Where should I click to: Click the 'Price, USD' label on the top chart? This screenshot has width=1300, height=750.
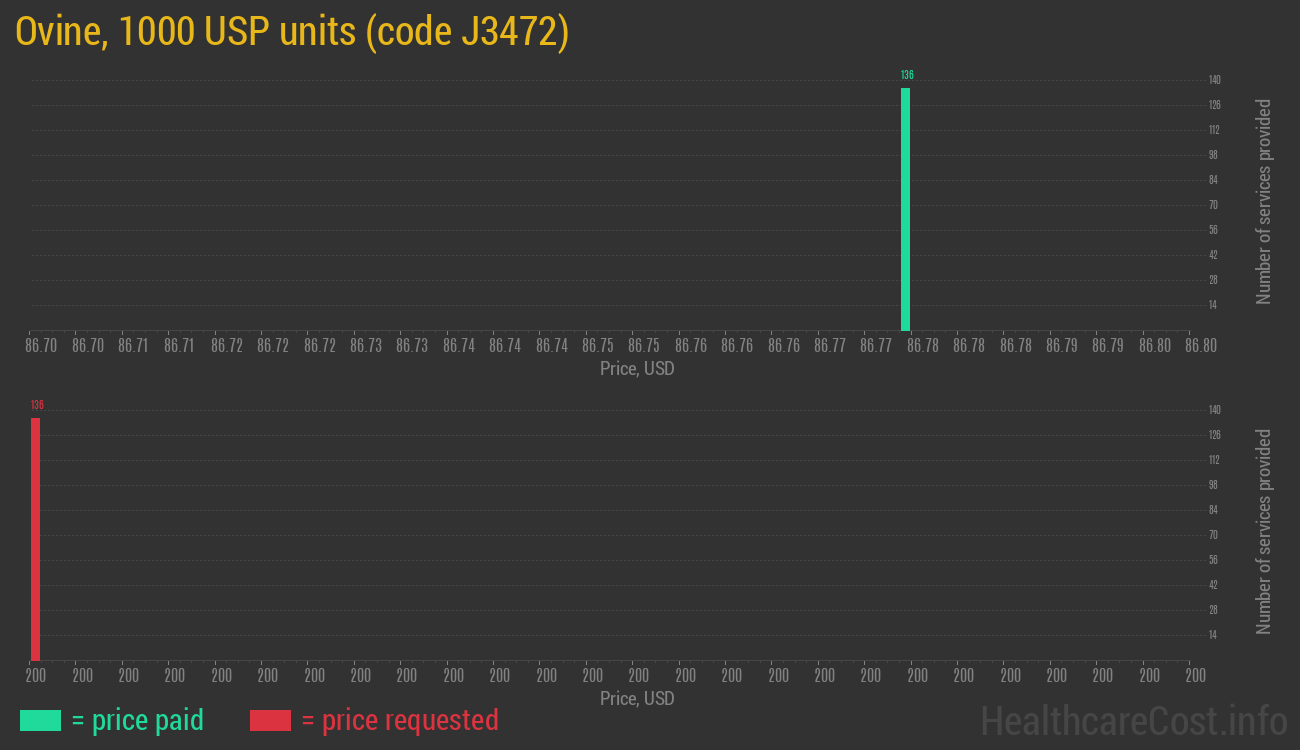click(x=637, y=368)
